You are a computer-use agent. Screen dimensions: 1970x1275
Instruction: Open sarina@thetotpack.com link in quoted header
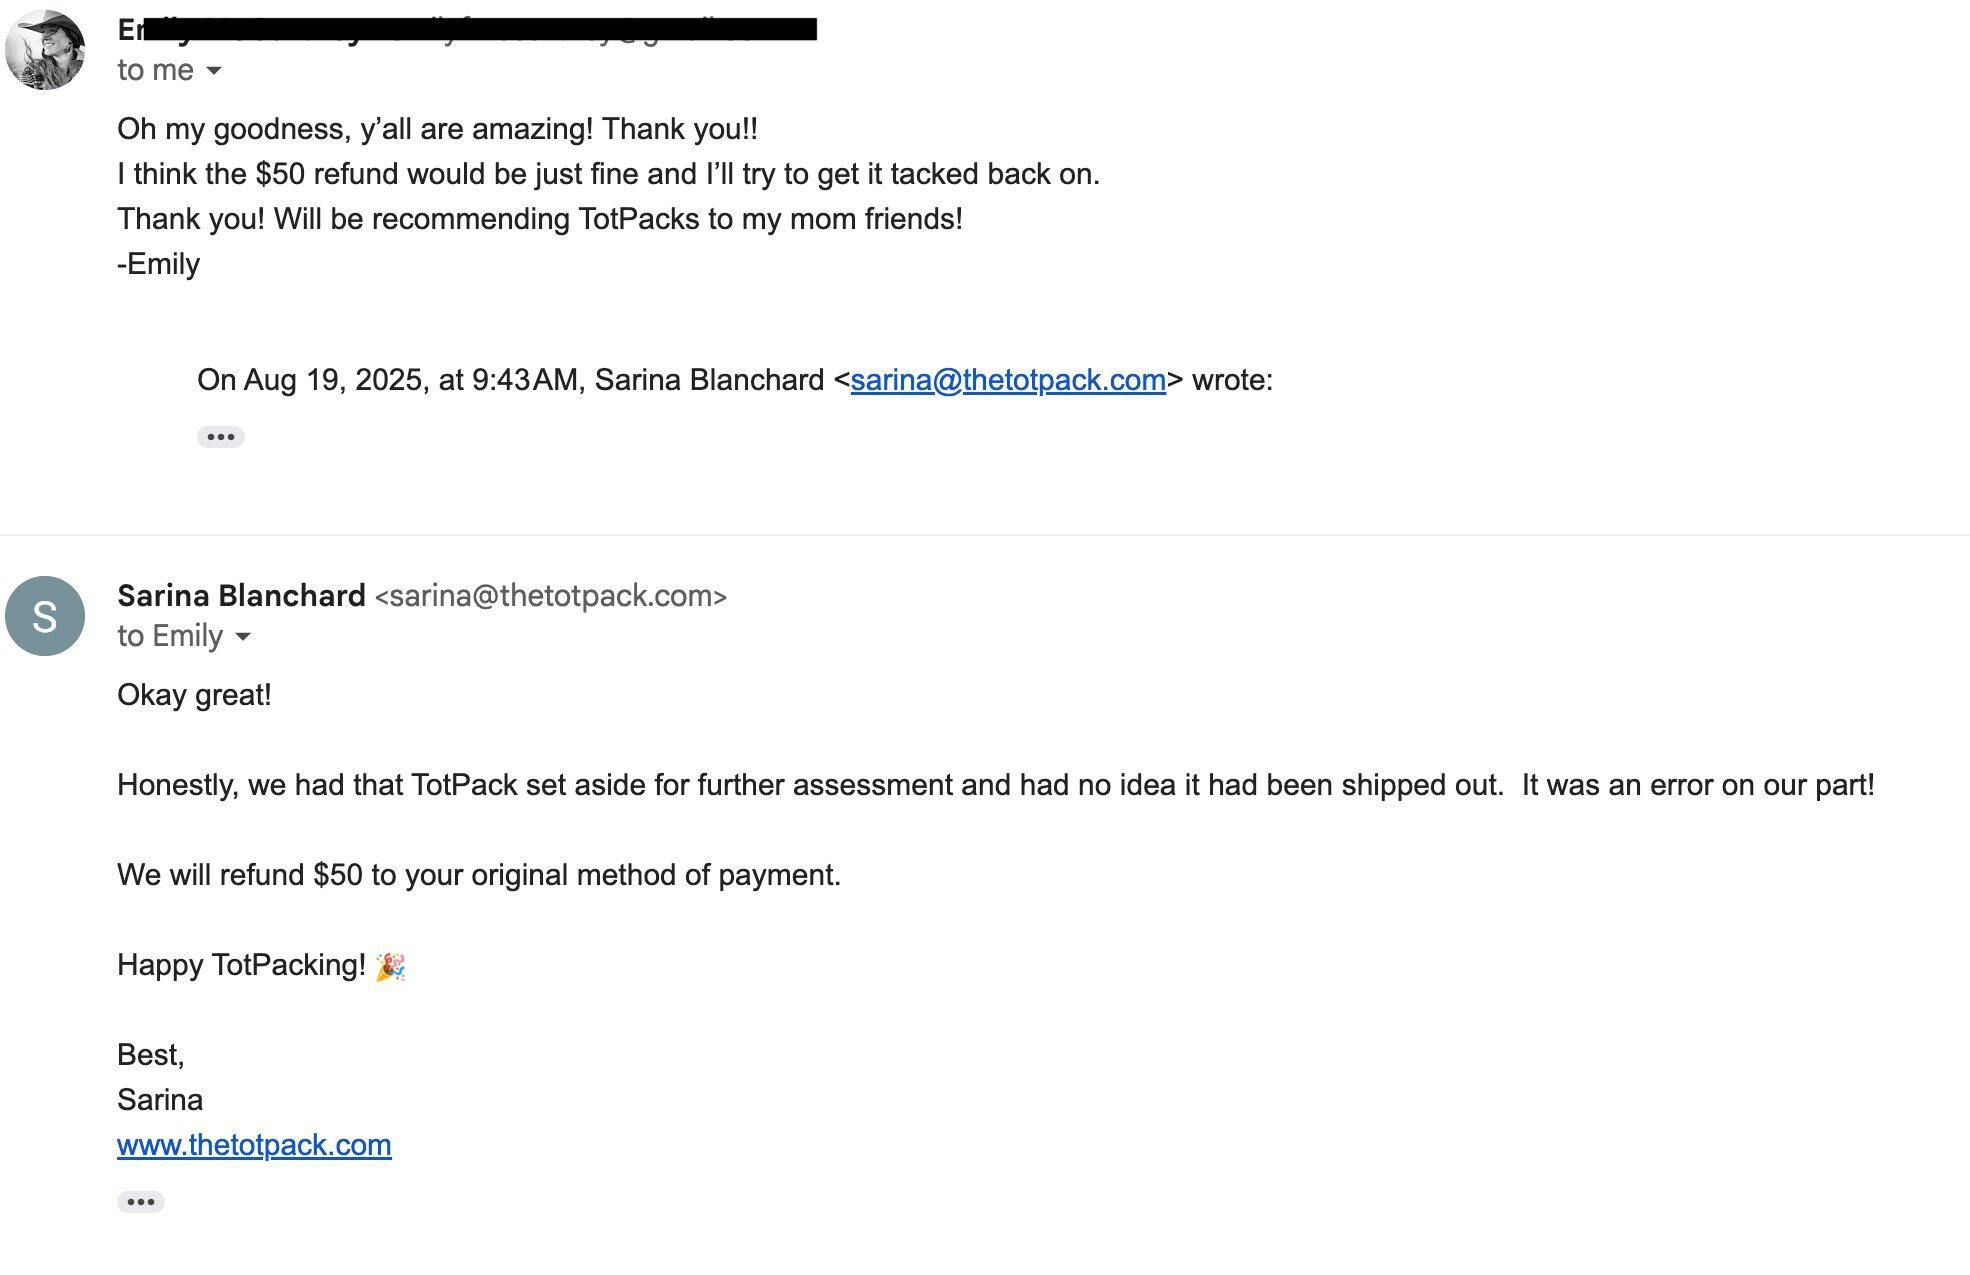pos(1008,380)
